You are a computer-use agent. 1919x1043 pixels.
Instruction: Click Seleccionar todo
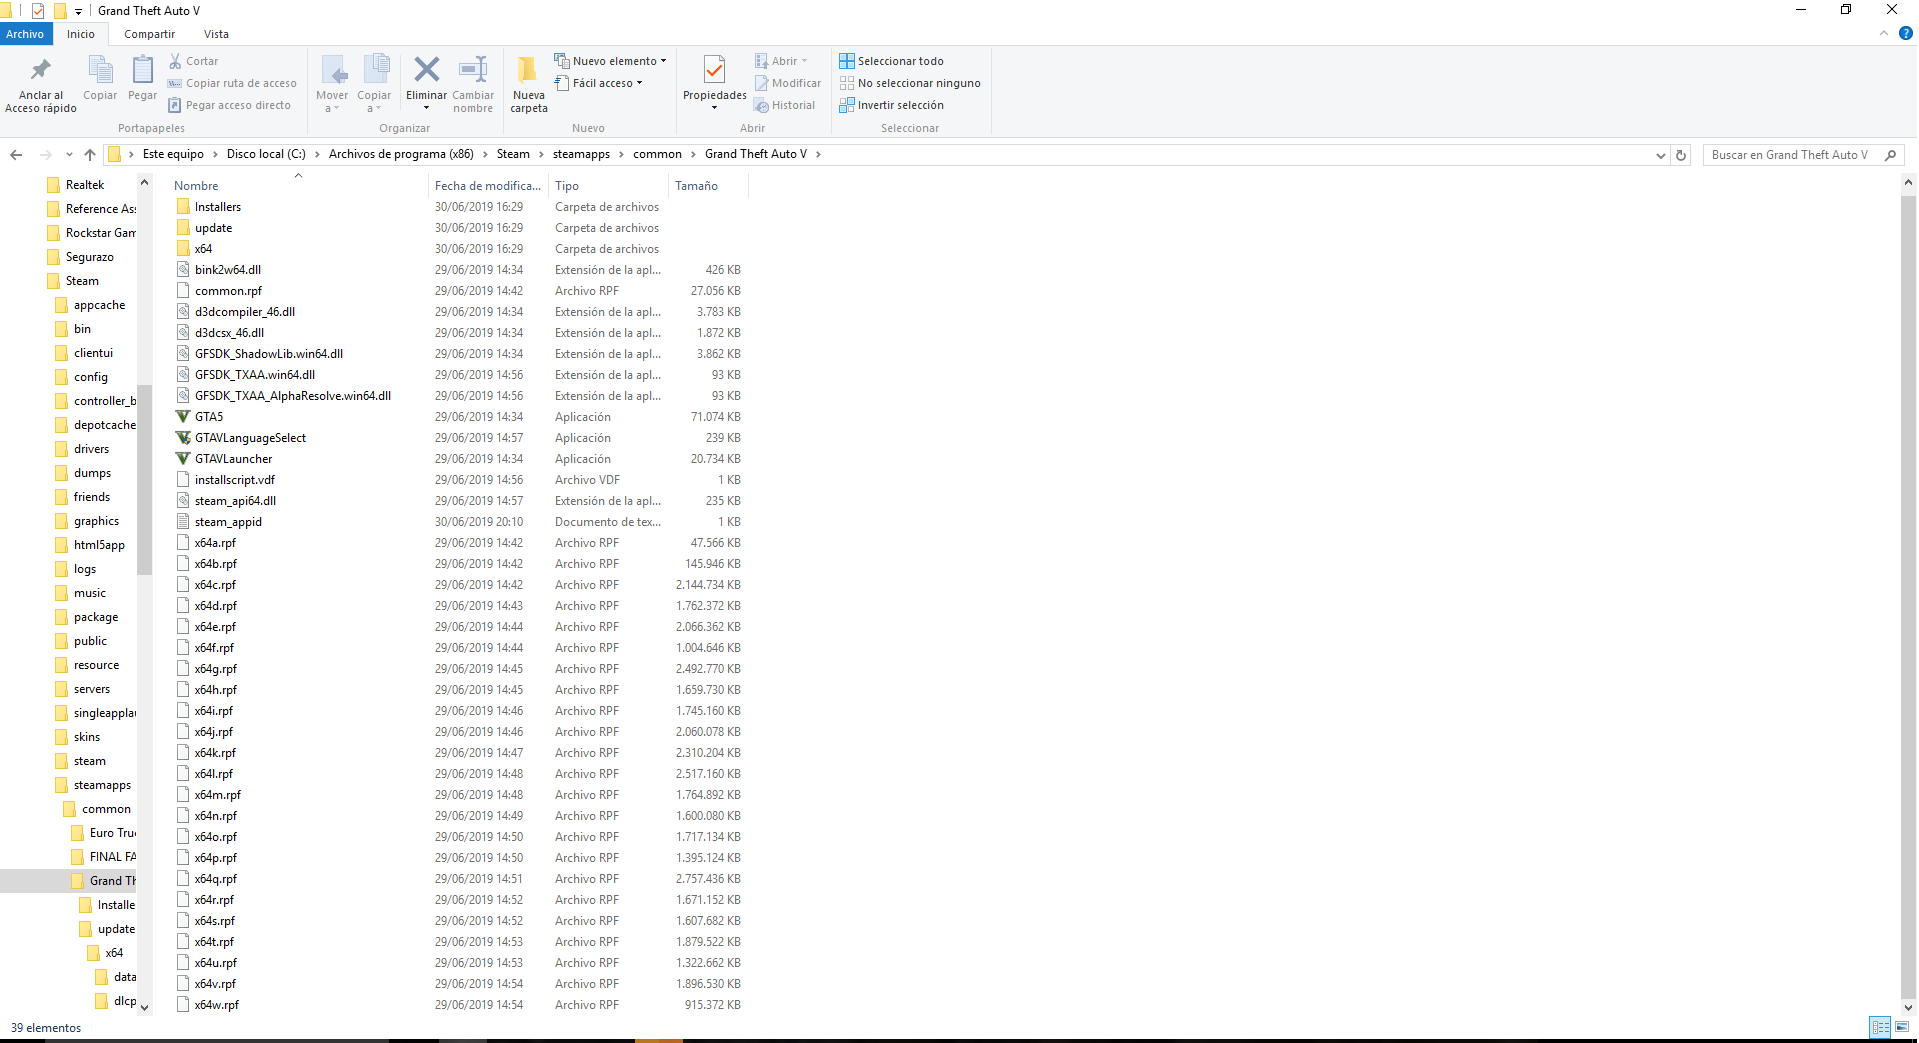click(x=892, y=61)
